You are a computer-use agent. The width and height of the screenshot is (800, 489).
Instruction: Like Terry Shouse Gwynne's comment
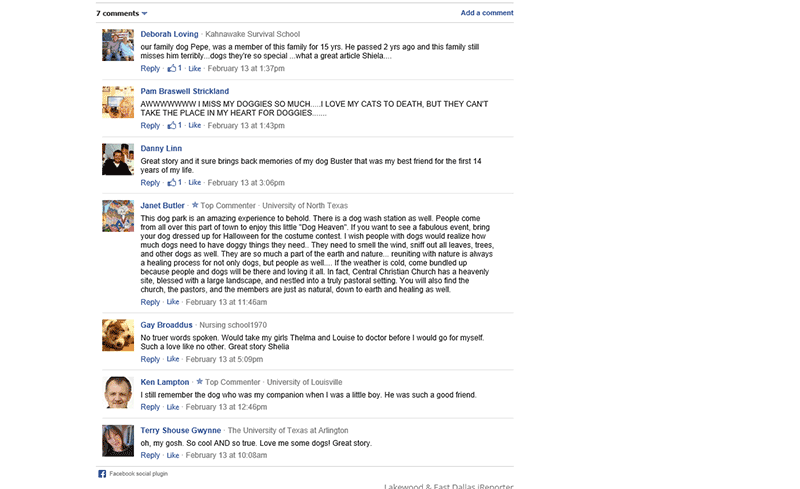tap(173, 455)
